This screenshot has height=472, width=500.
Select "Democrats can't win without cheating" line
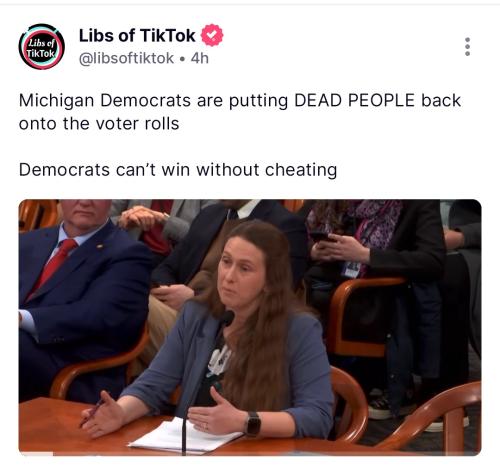click(x=178, y=170)
